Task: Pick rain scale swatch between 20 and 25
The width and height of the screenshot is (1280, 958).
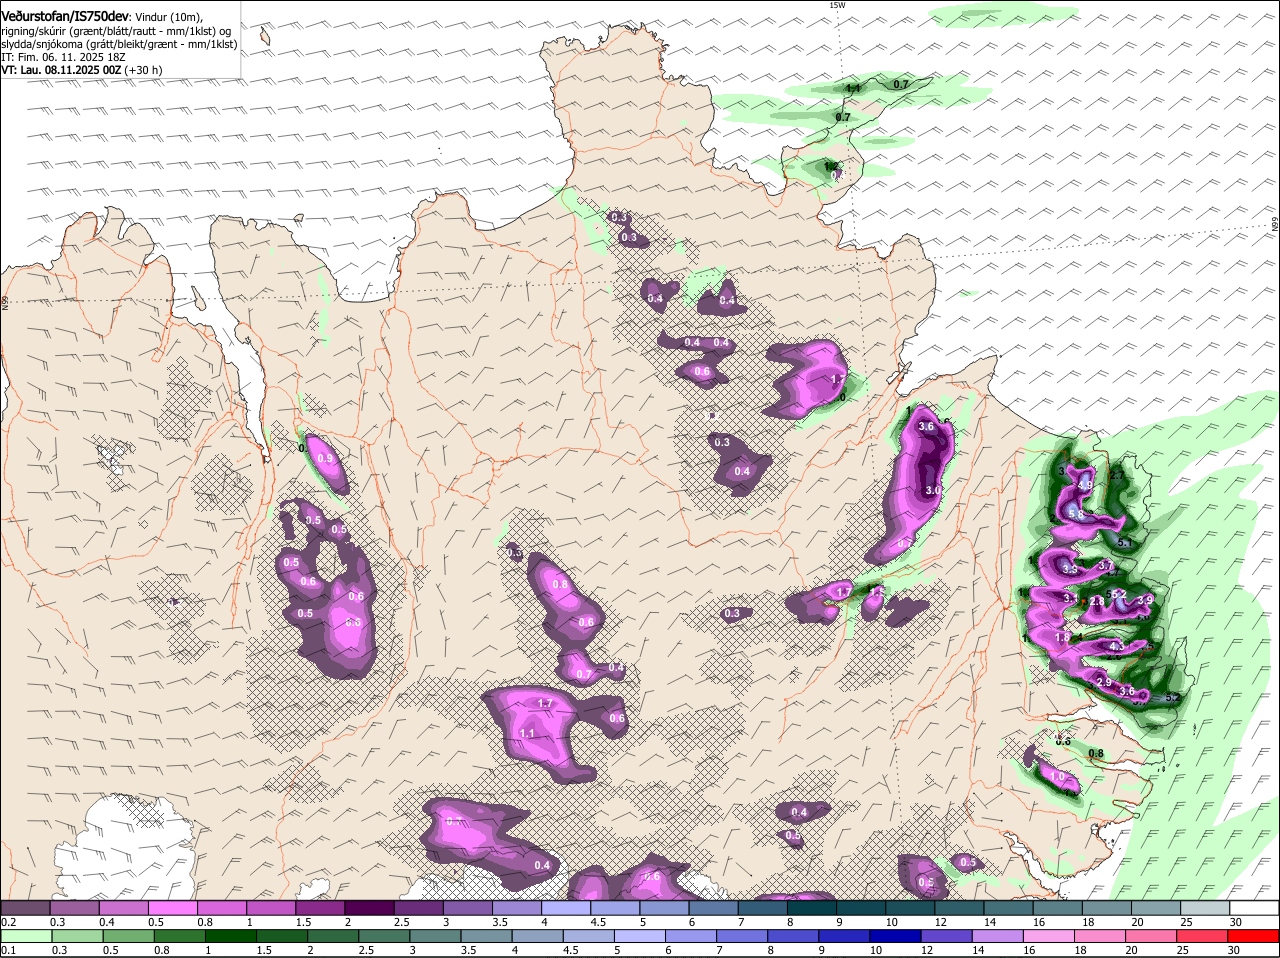Action: [1150, 936]
